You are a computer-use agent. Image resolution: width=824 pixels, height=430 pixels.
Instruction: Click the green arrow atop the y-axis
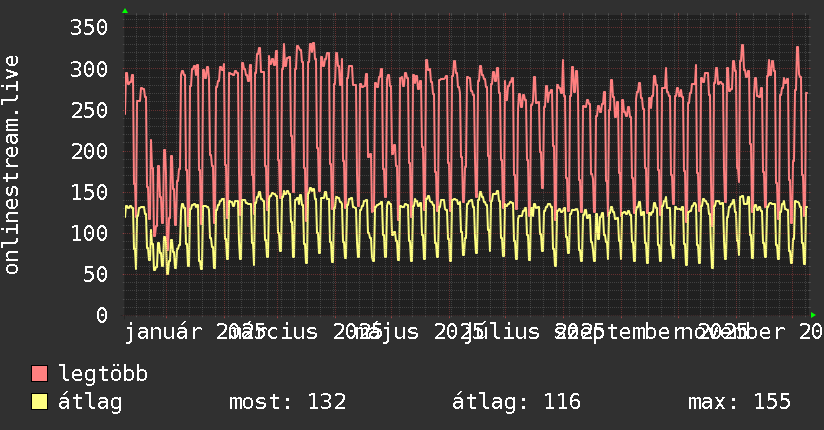tap(125, 11)
